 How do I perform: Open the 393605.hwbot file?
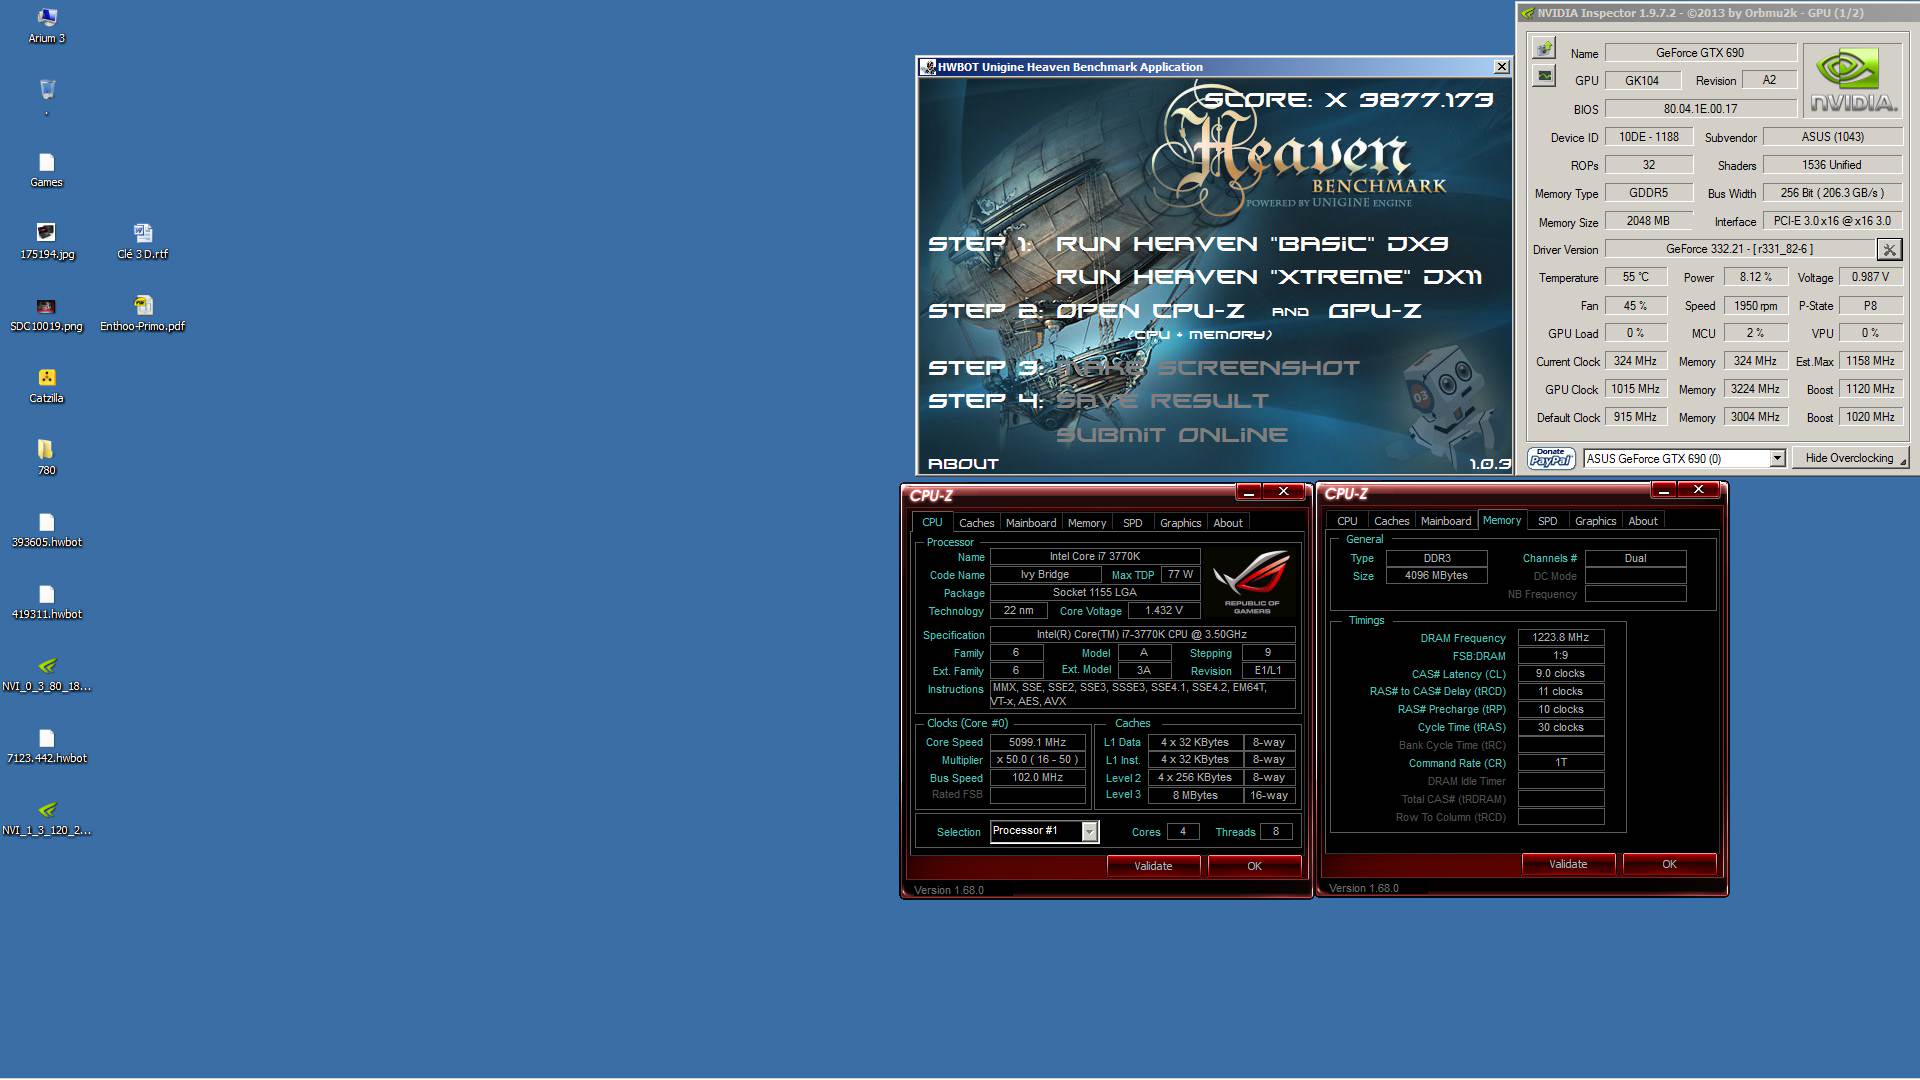[46, 530]
